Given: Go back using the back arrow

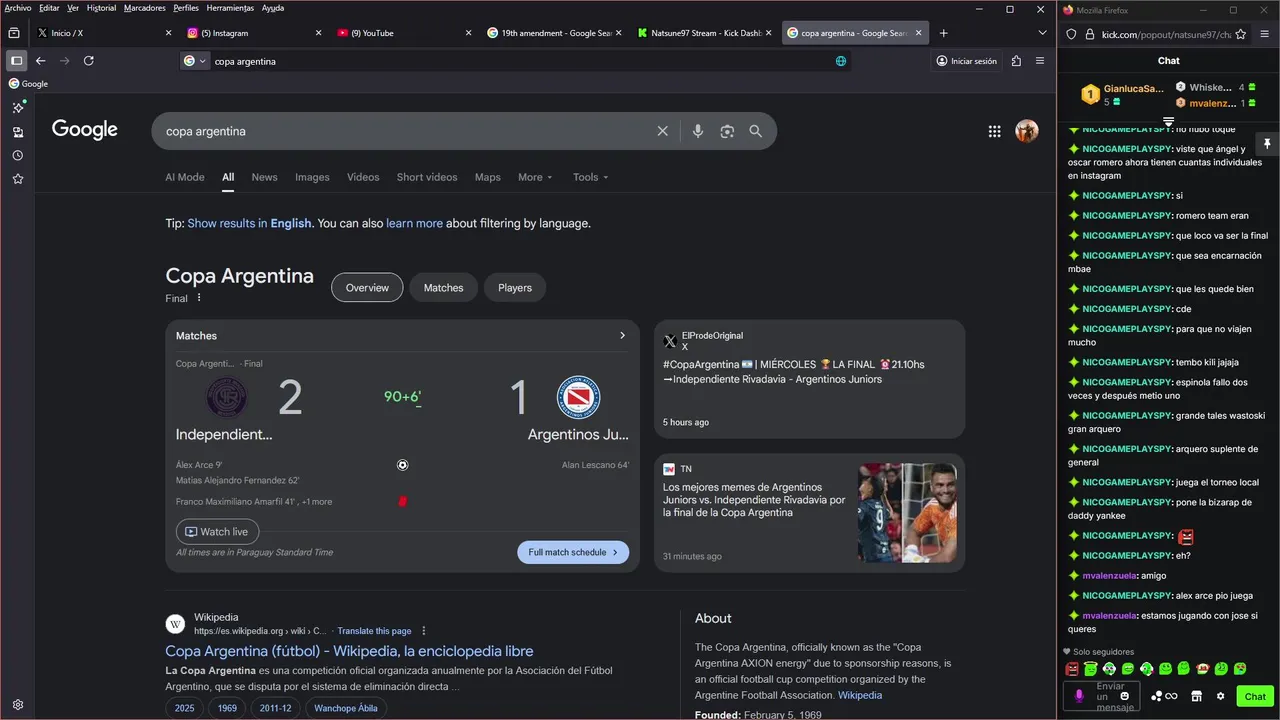Looking at the screenshot, I should tap(41, 61).
